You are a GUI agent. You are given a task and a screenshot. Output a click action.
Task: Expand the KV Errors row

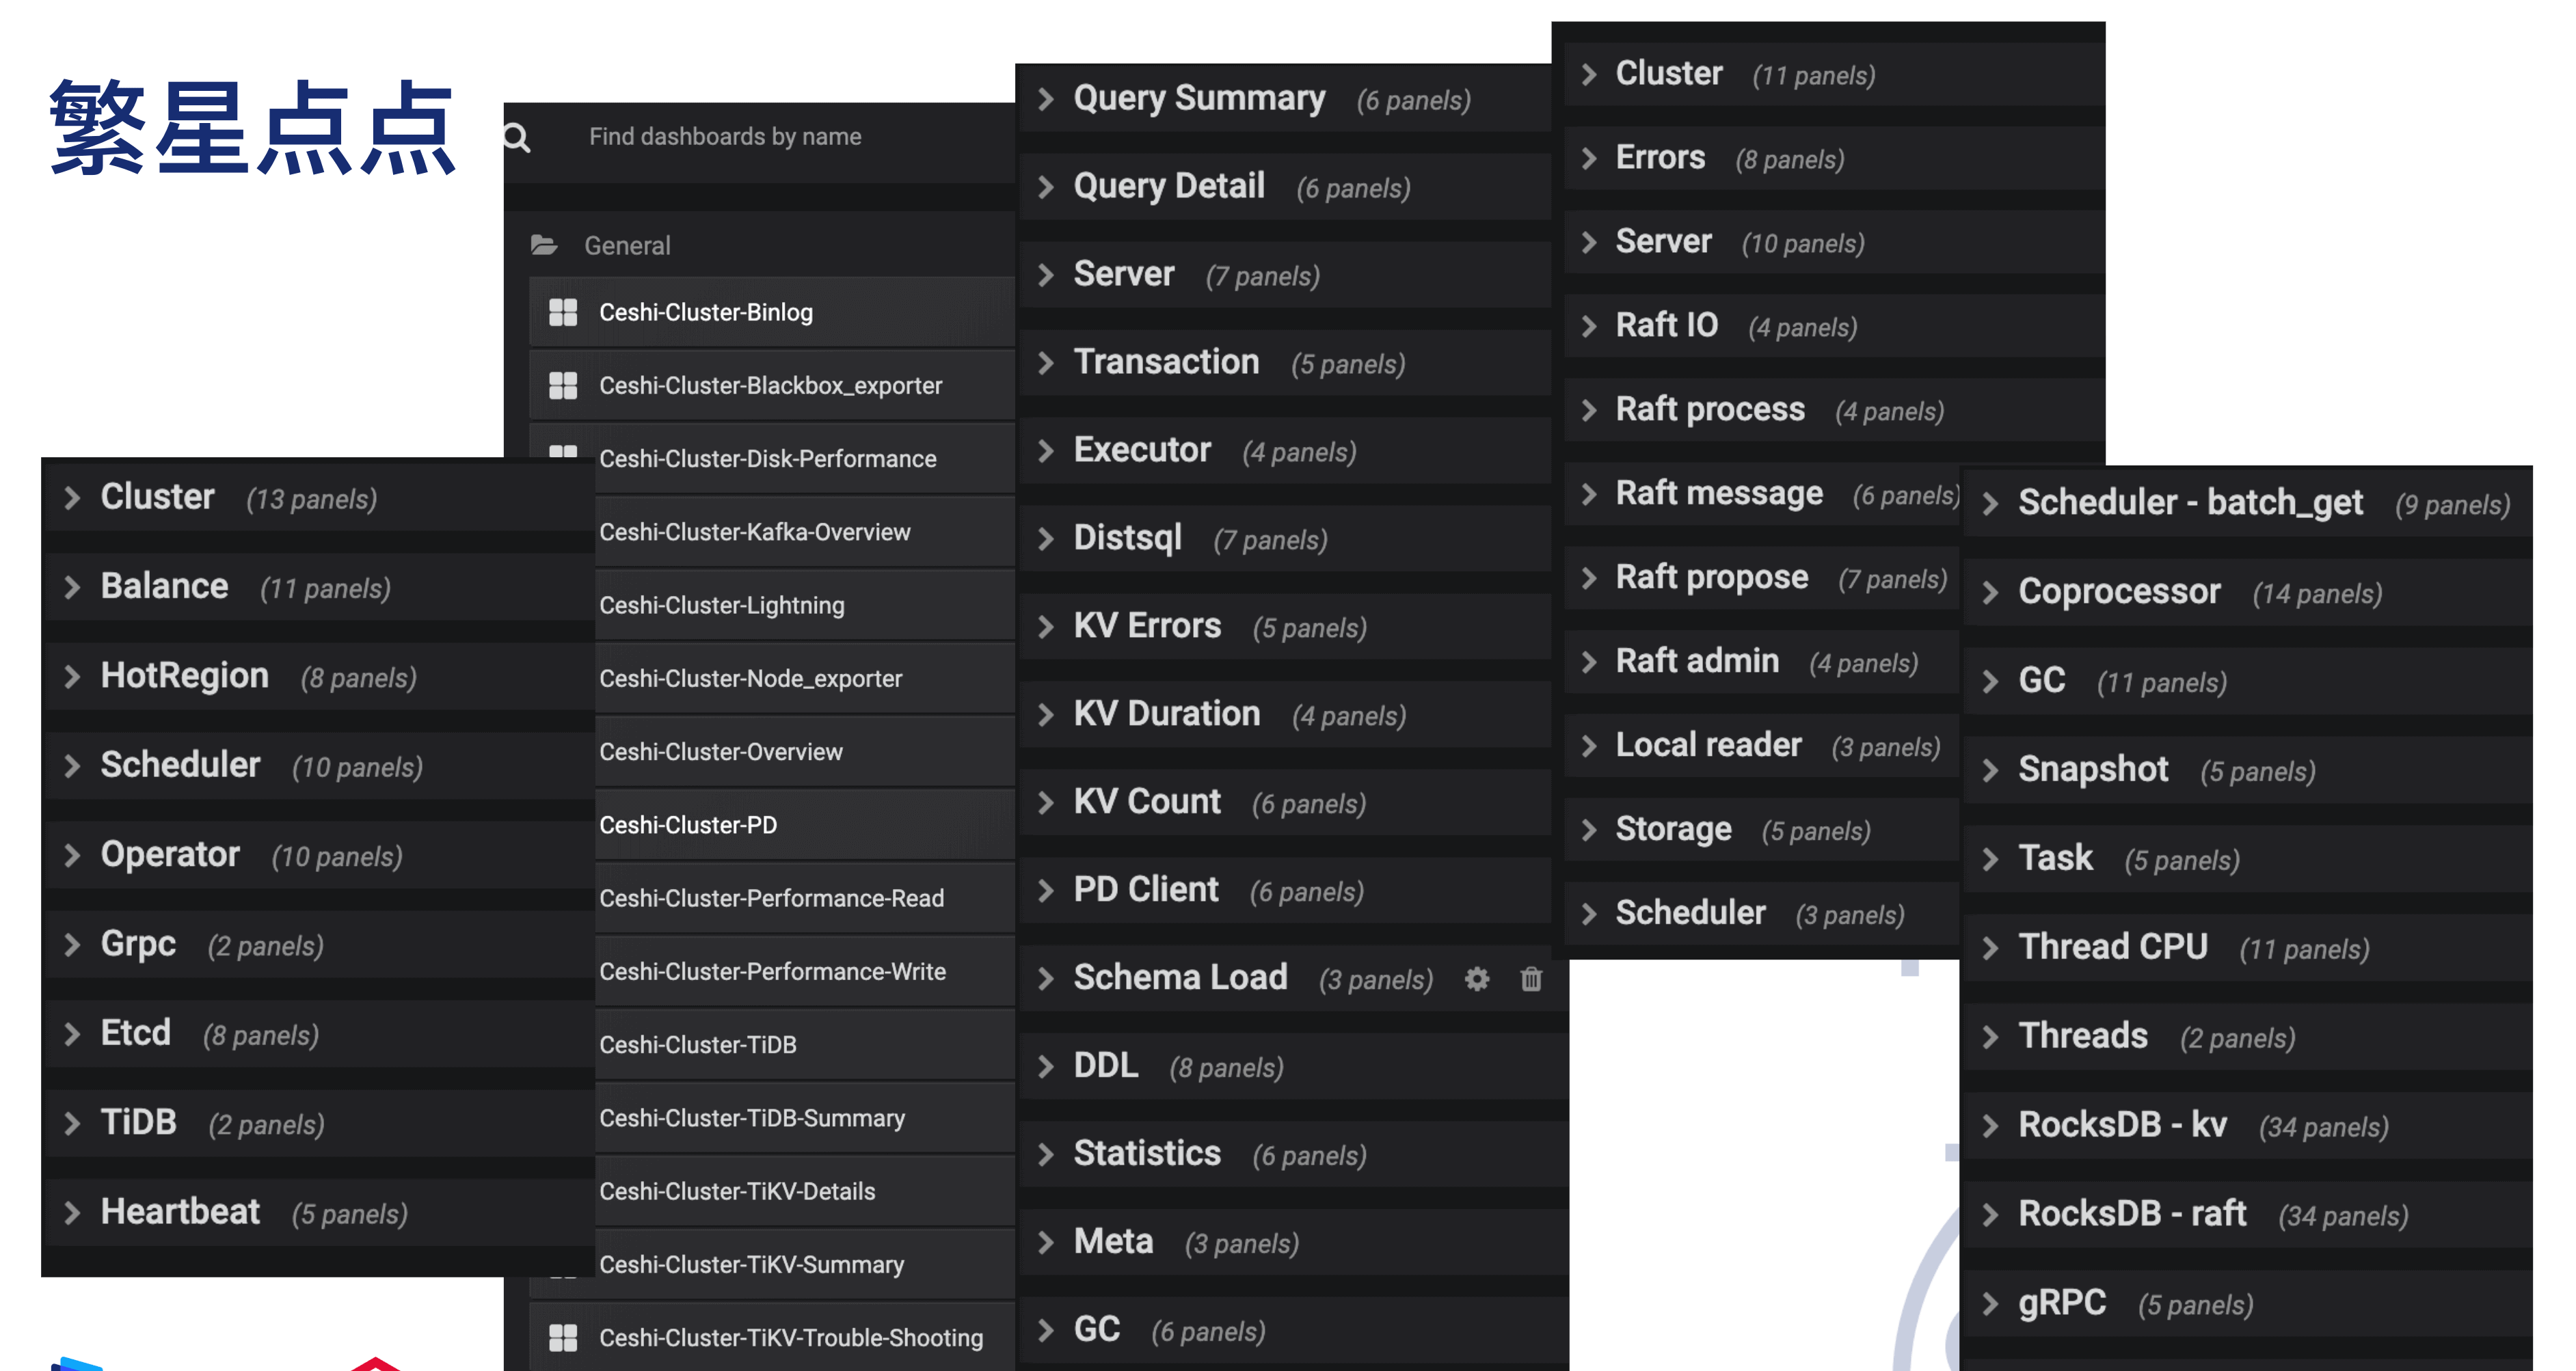tap(1285, 626)
